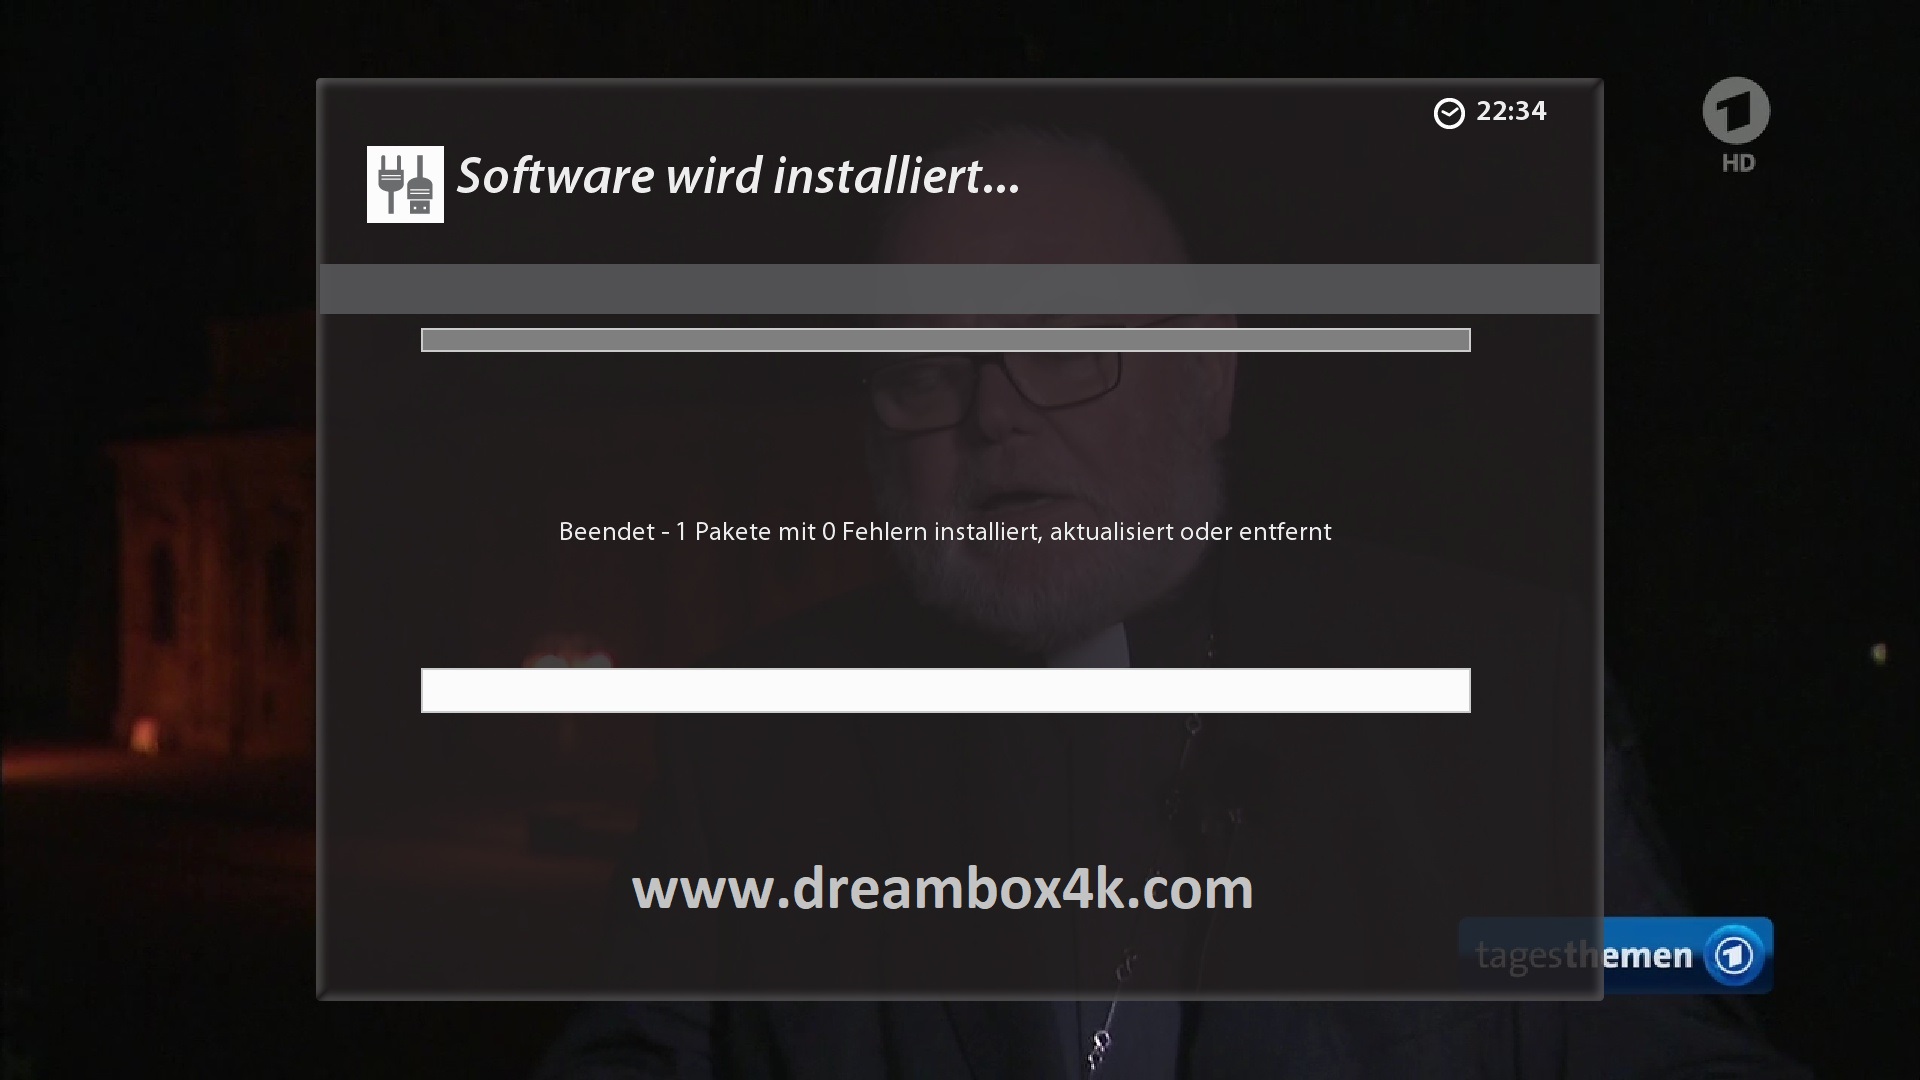The width and height of the screenshot is (1920, 1080).
Task: Click the thin grey progress bar at the top
Action: point(945,340)
